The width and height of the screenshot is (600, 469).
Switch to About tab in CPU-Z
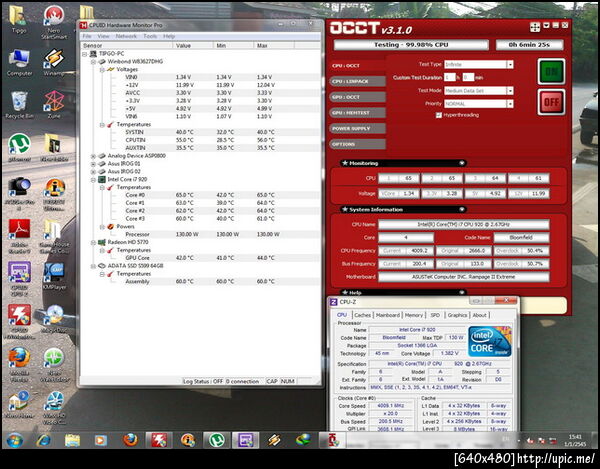[x=479, y=315]
